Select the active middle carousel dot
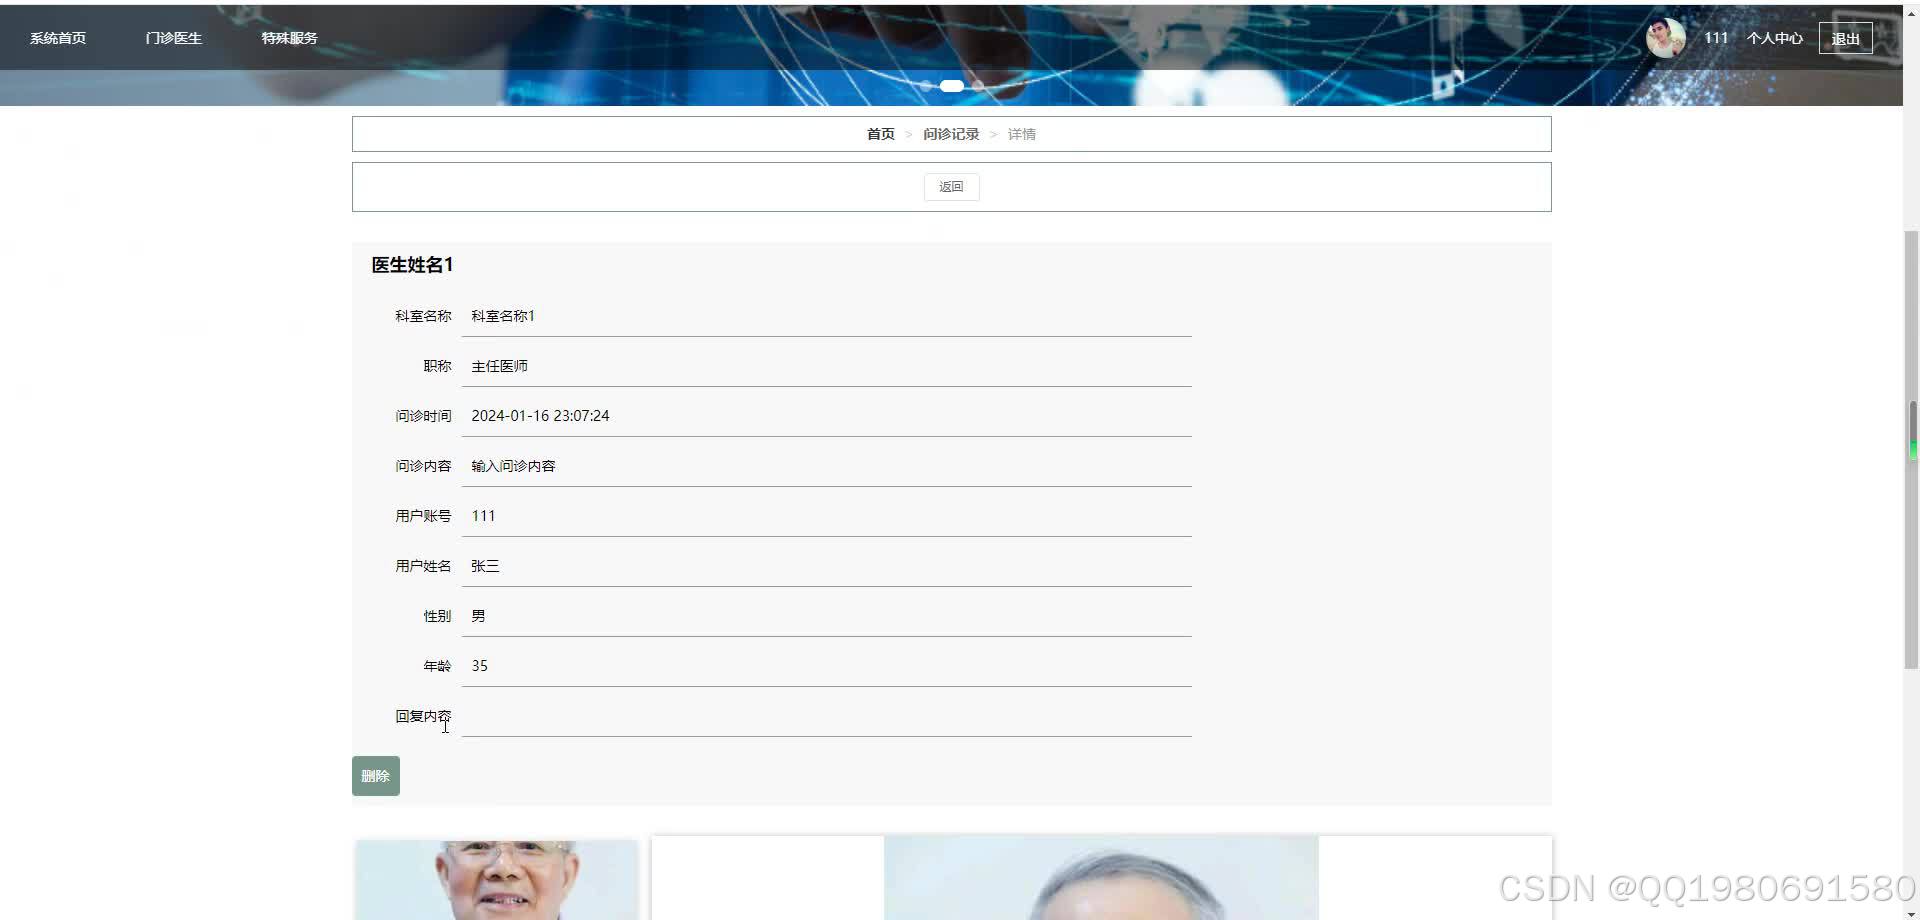Image resolution: width=1920 pixels, height=920 pixels. (952, 86)
